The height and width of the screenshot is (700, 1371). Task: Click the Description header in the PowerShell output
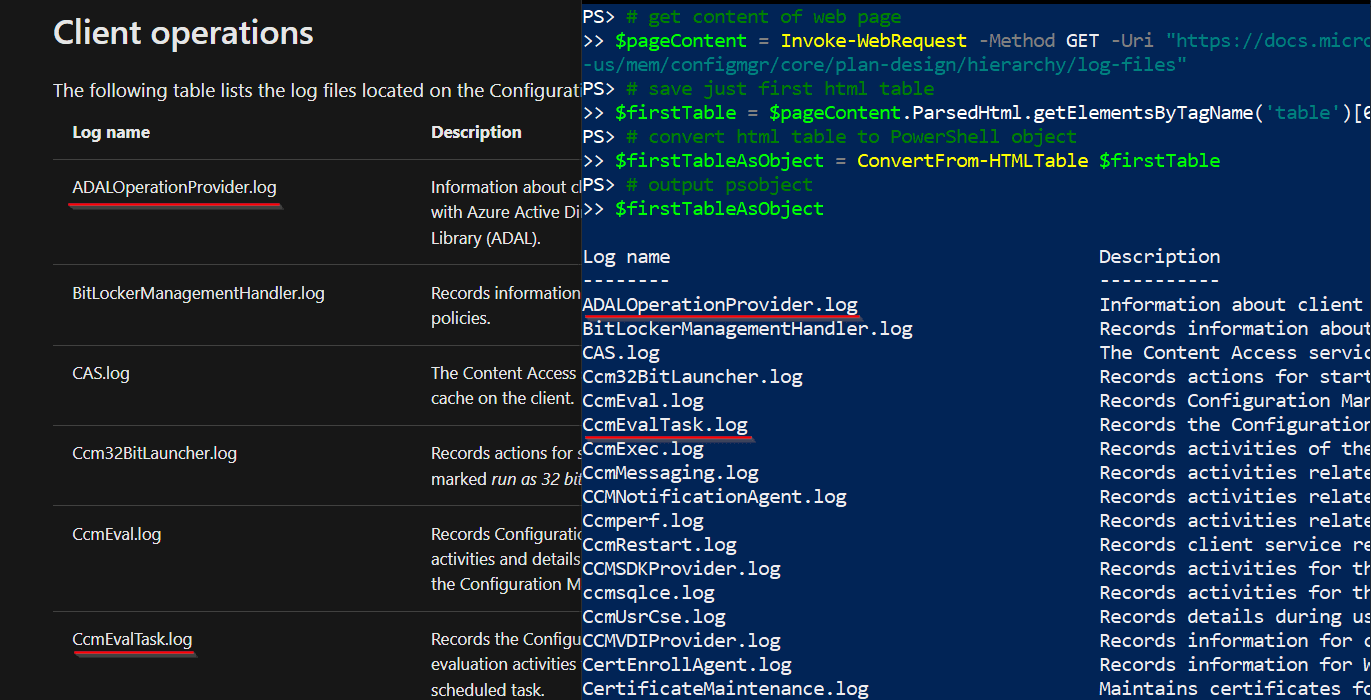(x=1159, y=257)
